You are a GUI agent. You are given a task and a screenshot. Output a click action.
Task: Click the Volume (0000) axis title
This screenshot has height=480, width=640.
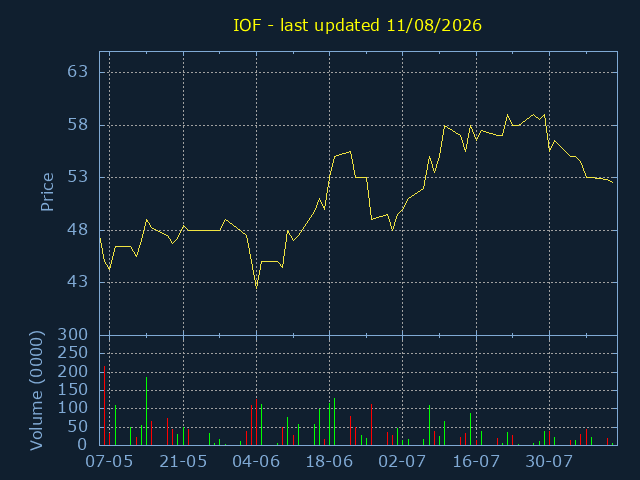[x=36, y=391]
